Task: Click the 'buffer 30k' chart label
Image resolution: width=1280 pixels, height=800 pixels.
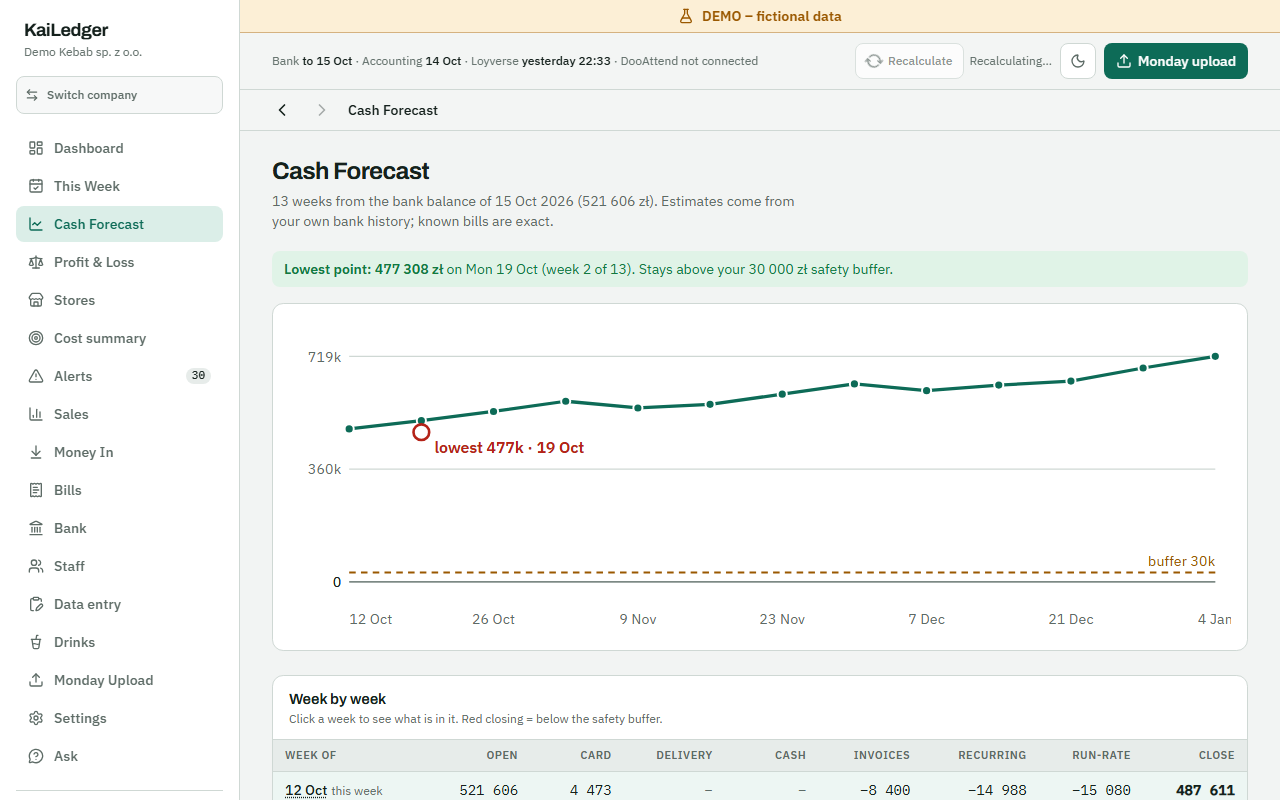Action: tap(1181, 561)
